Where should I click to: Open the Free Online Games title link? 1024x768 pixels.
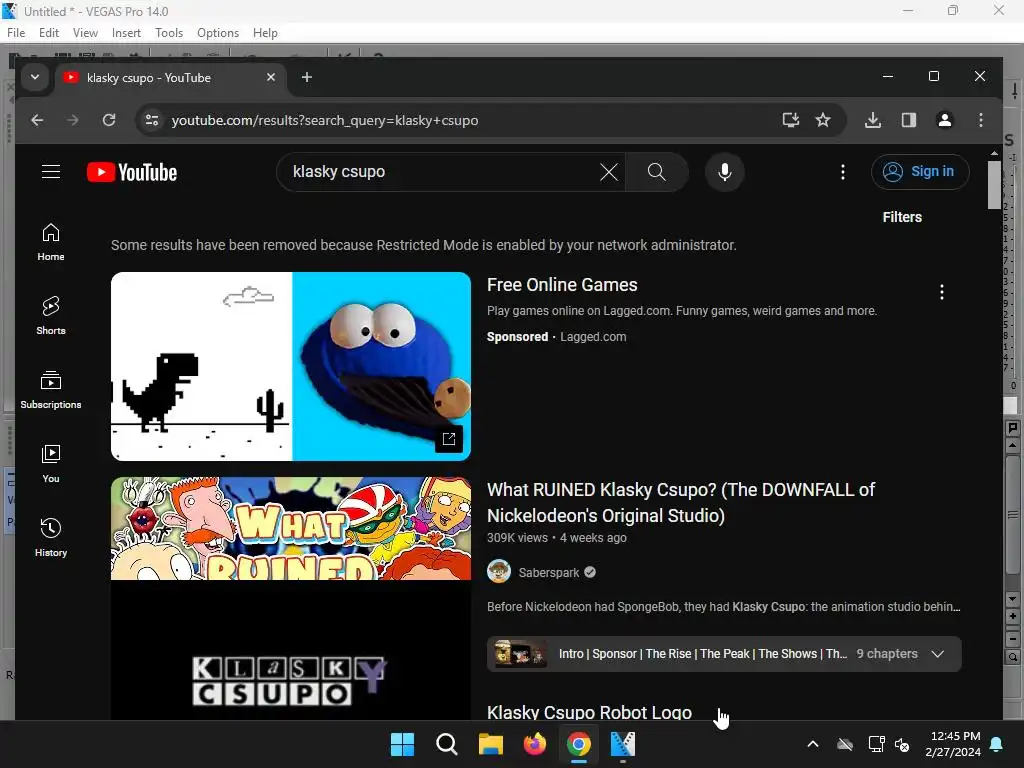point(562,285)
